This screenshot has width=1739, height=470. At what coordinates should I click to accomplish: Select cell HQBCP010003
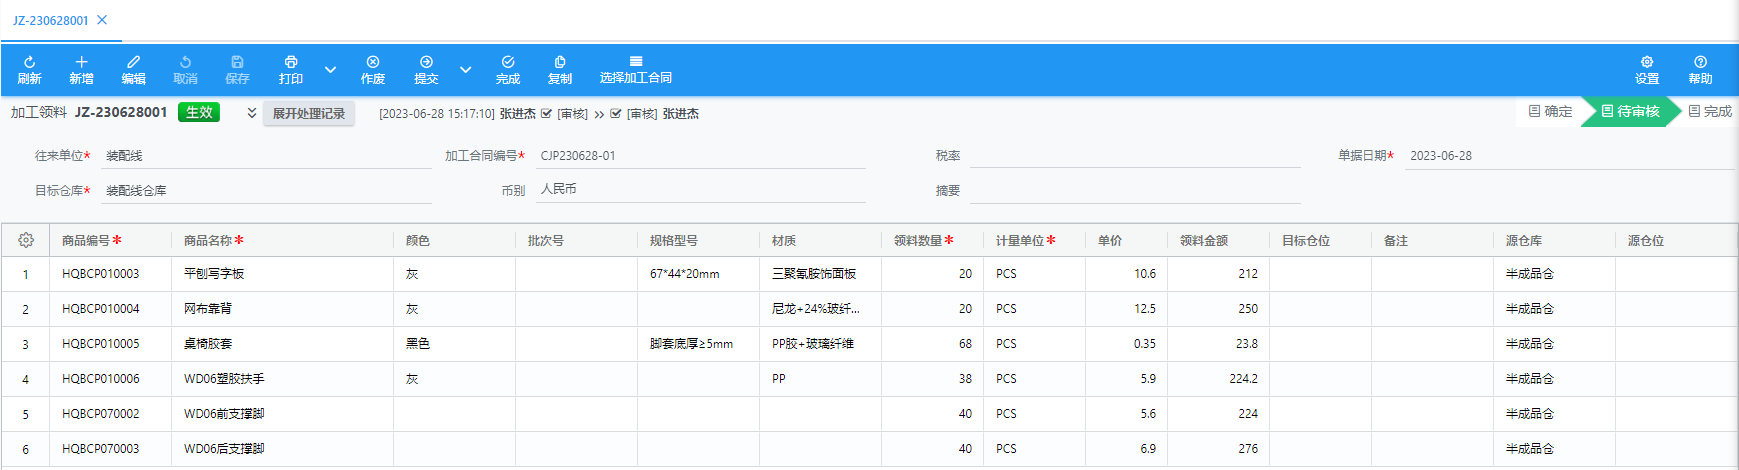click(110, 274)
